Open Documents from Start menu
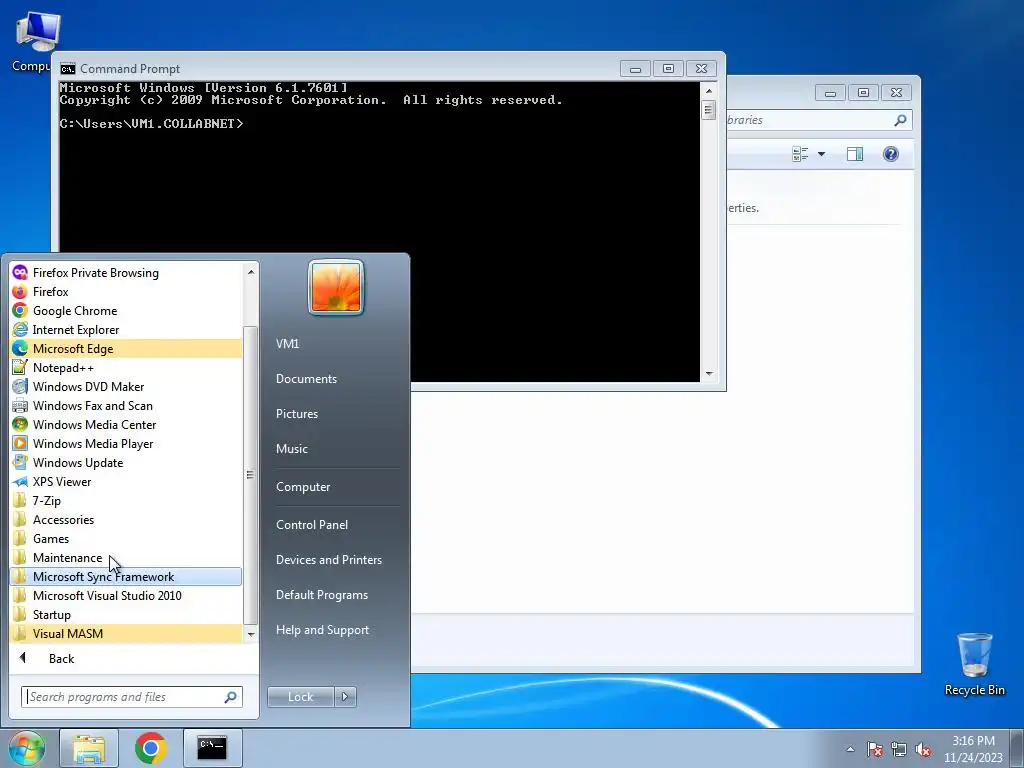Image resolution: width=1024 pixels, height=768 pixels. point(306,379)
